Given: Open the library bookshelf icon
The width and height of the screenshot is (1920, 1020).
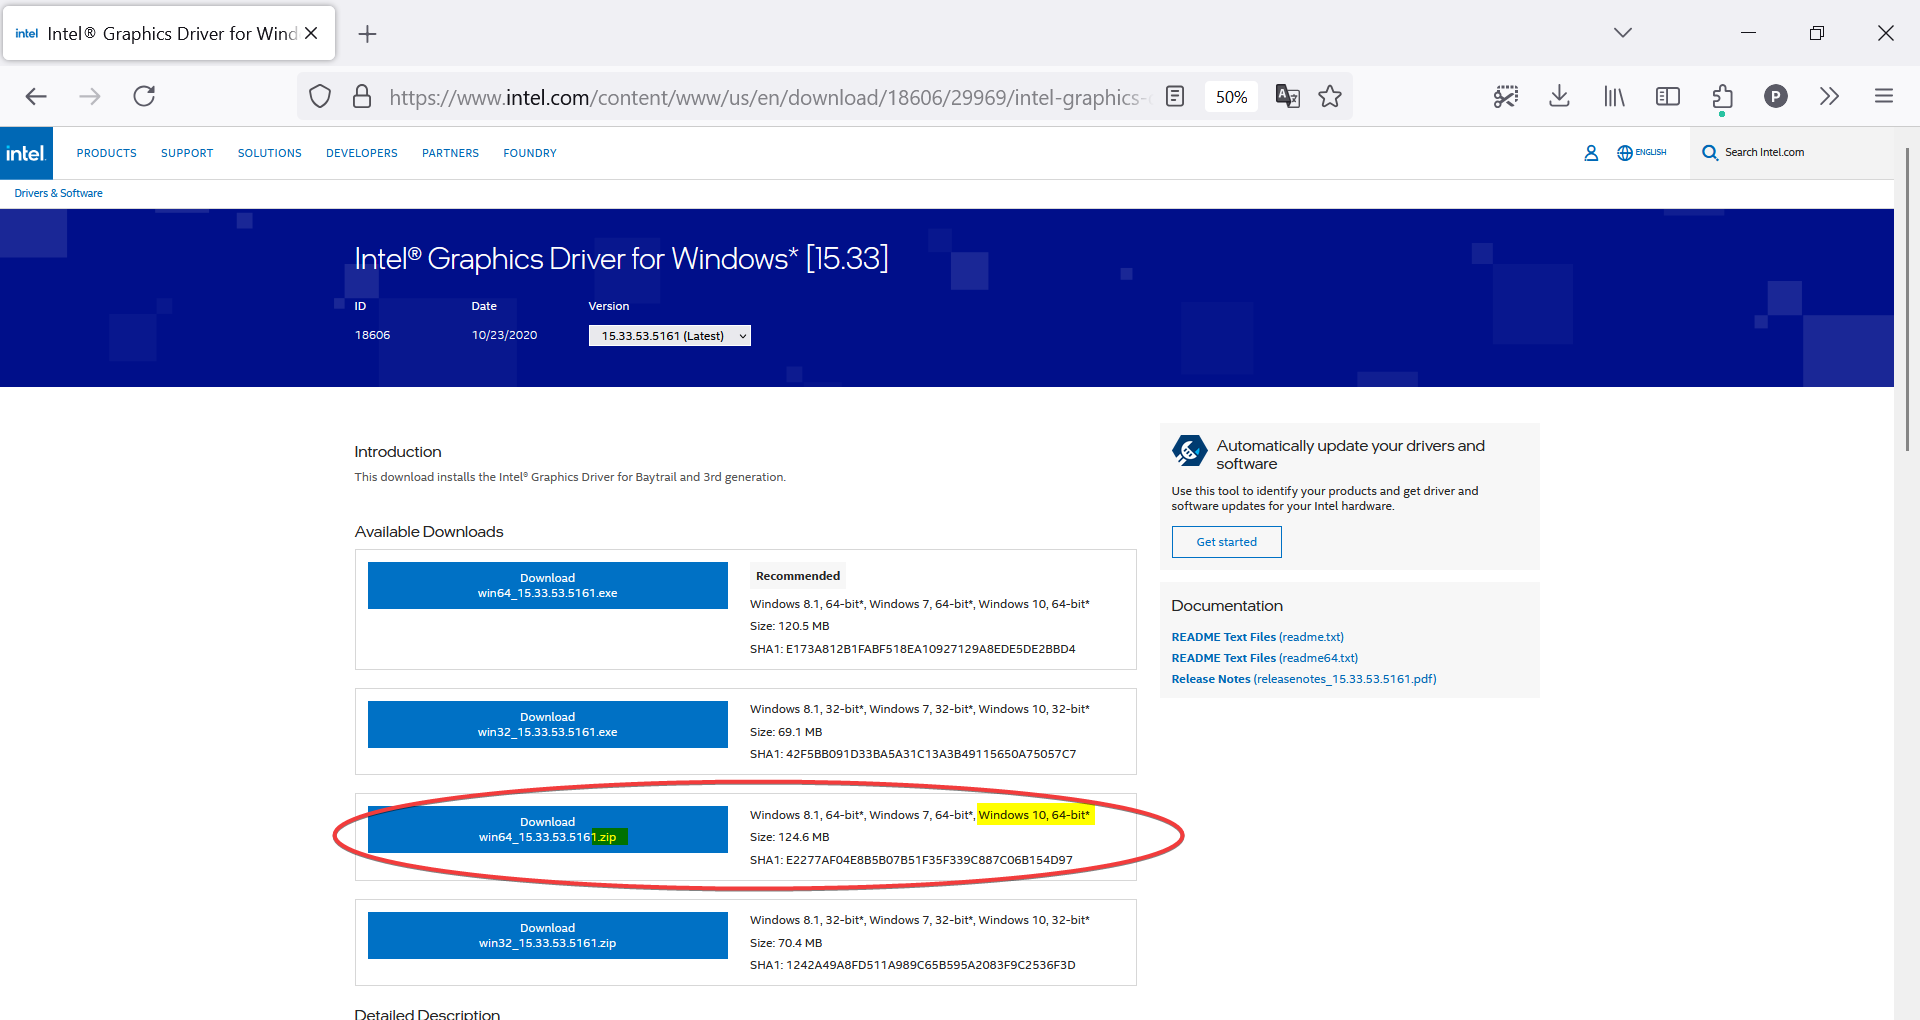Looking at the screenshot, I should coord(1614,96).
